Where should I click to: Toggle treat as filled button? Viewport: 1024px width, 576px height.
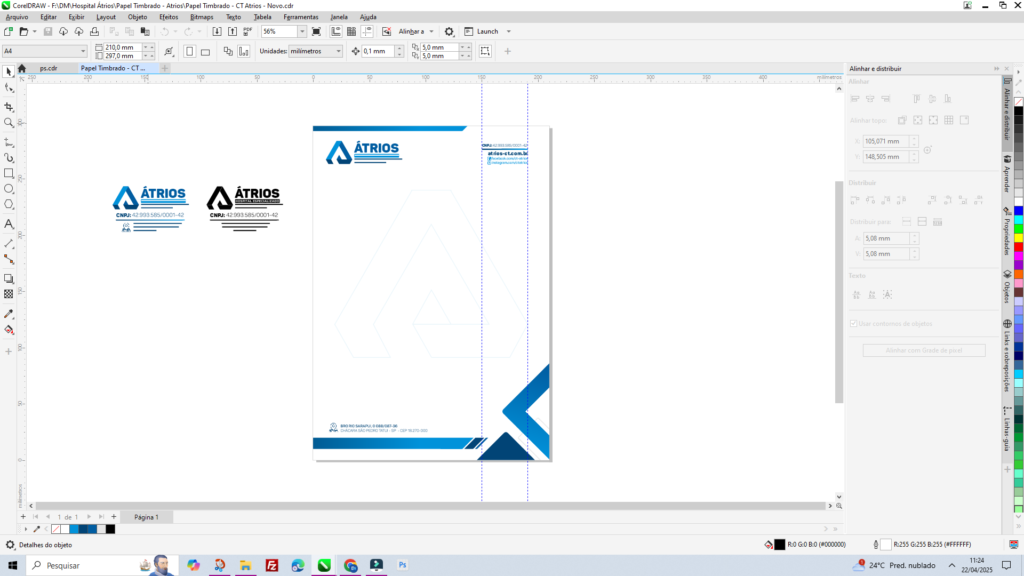pos(485,51)
